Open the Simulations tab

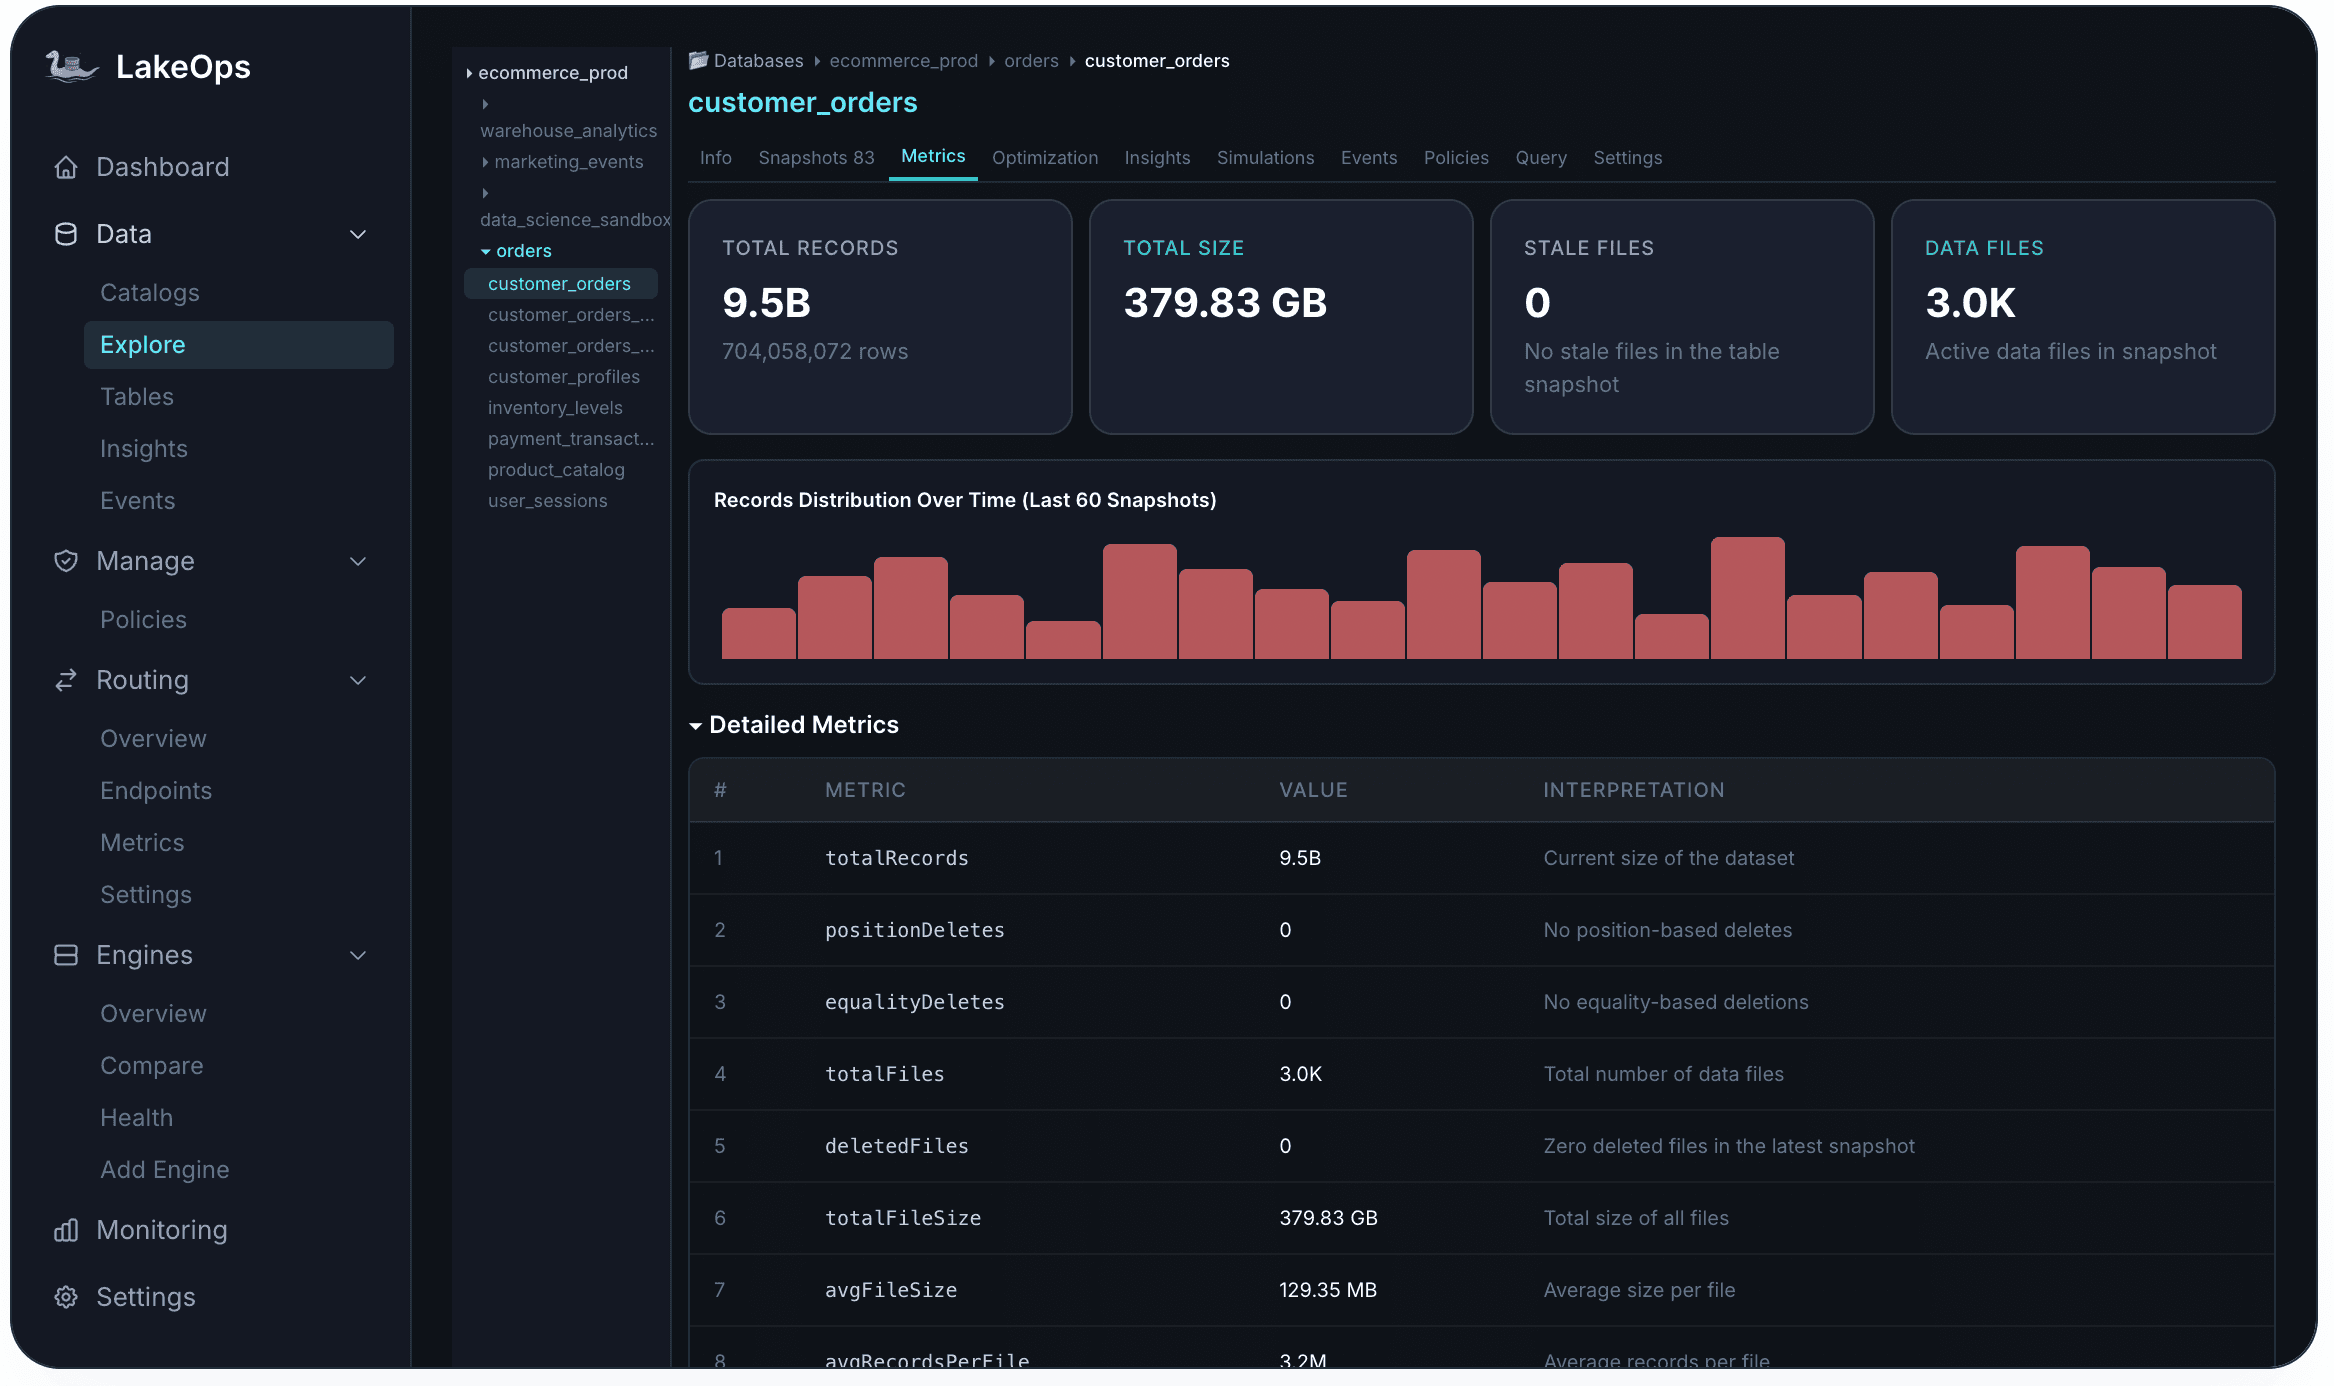[1265, 158]
